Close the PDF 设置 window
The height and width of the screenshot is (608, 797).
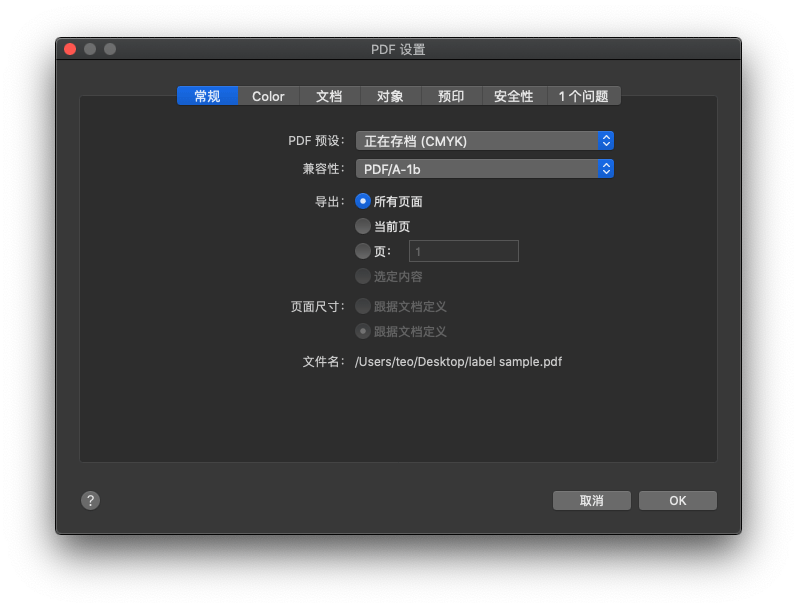pyautogui.click(x=70, y=49)
